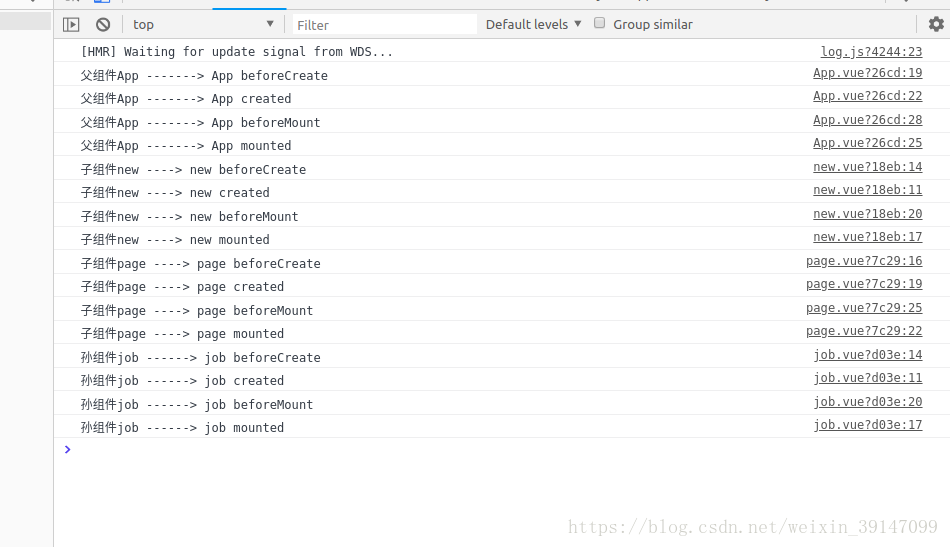Open source link job.vue?d03e:14
Image resolution: width=950 pixels, height=547 pixels.
868,354
